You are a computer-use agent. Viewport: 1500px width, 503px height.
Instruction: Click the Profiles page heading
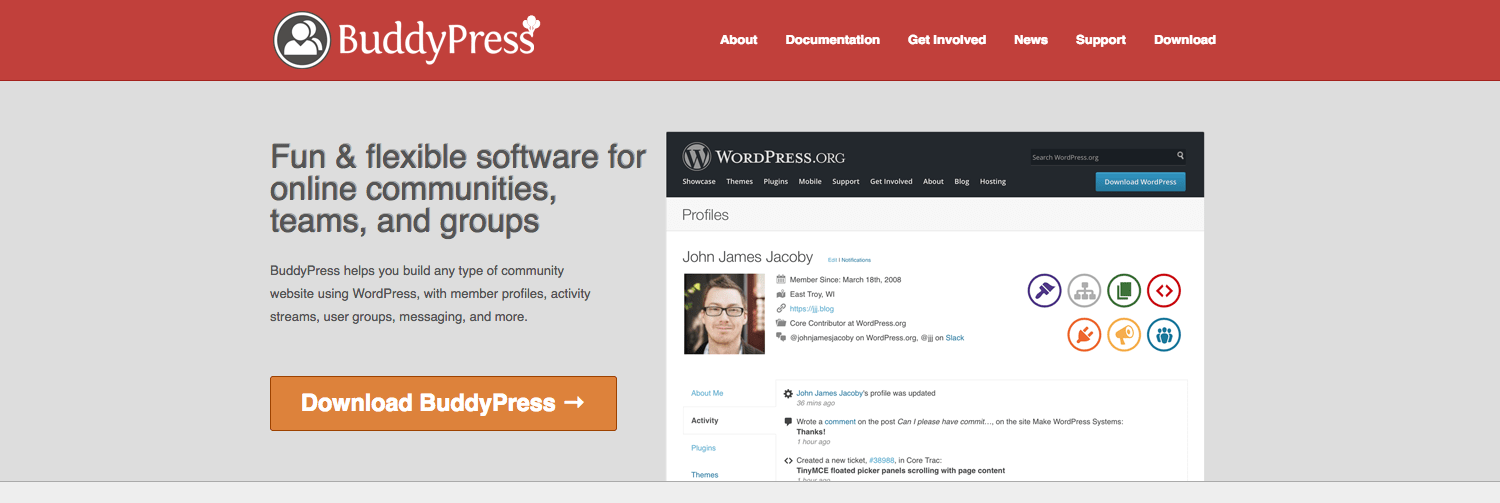[705, 215]
